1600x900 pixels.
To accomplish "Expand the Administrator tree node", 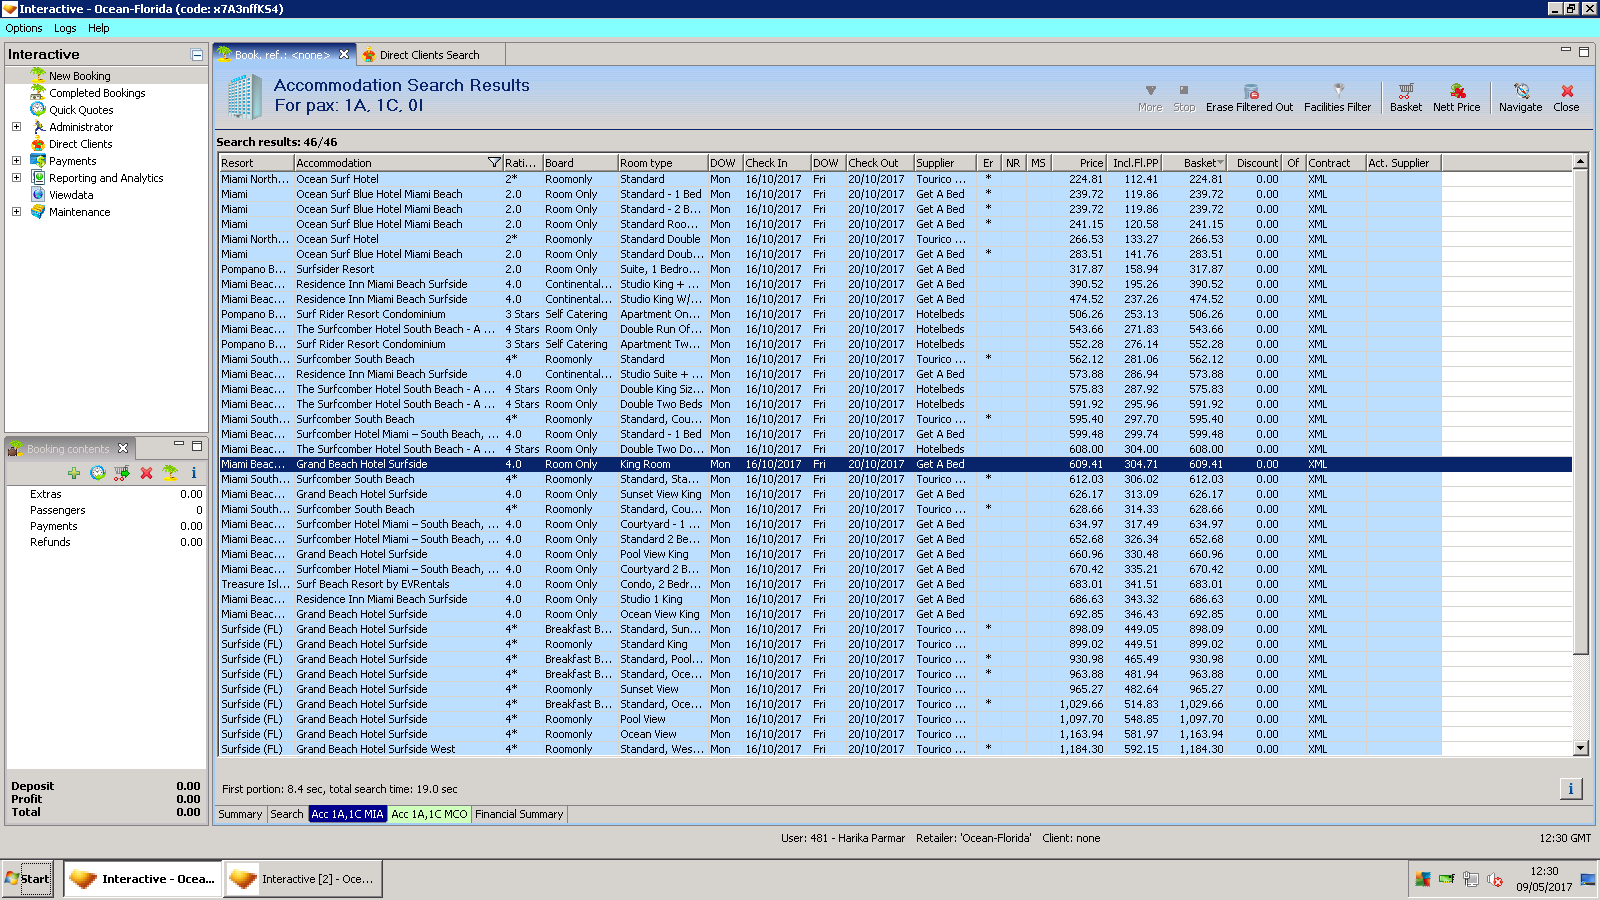I will [16, 127].
